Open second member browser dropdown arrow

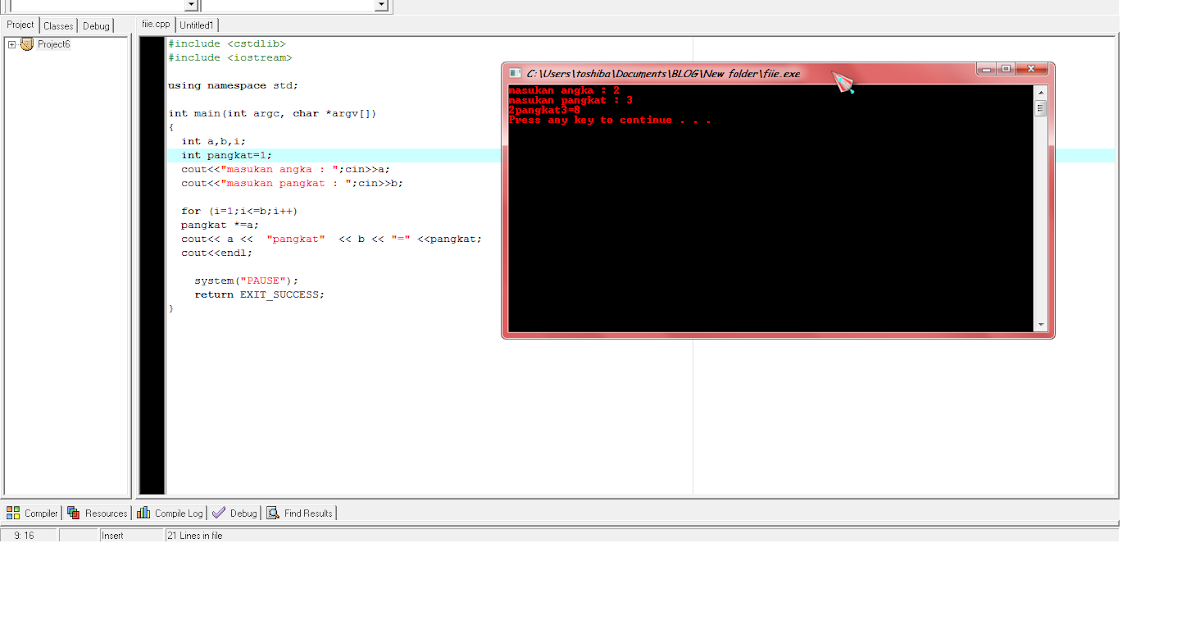point(381,5)
